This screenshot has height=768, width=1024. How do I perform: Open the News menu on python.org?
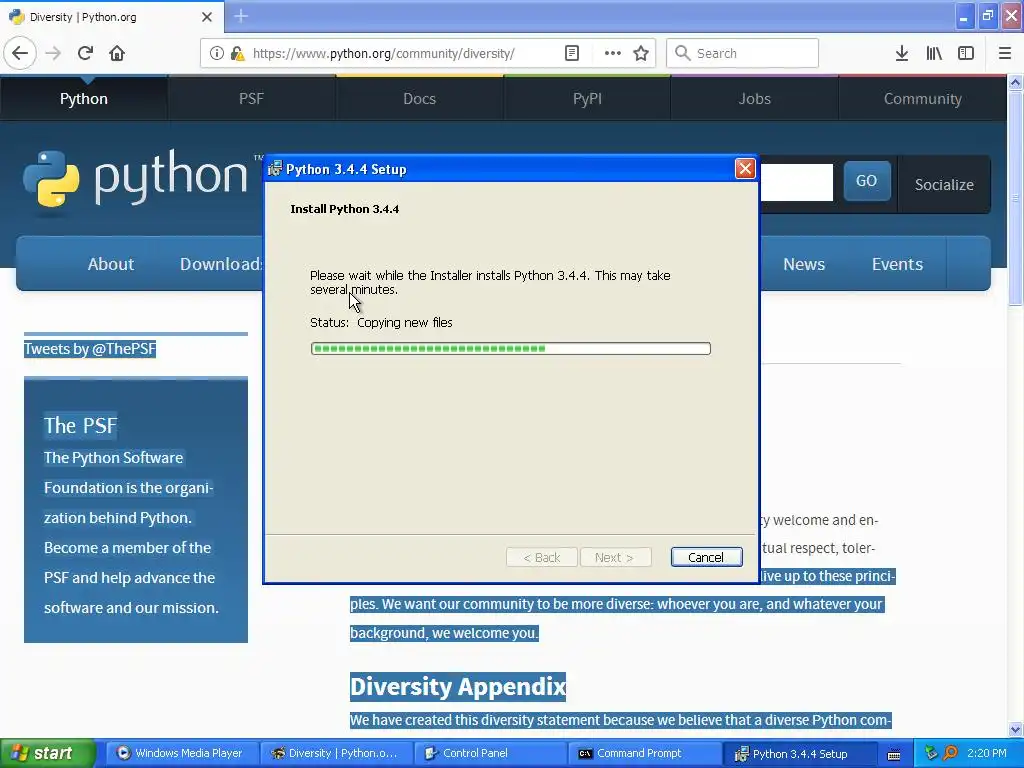[x=804, y=264]
